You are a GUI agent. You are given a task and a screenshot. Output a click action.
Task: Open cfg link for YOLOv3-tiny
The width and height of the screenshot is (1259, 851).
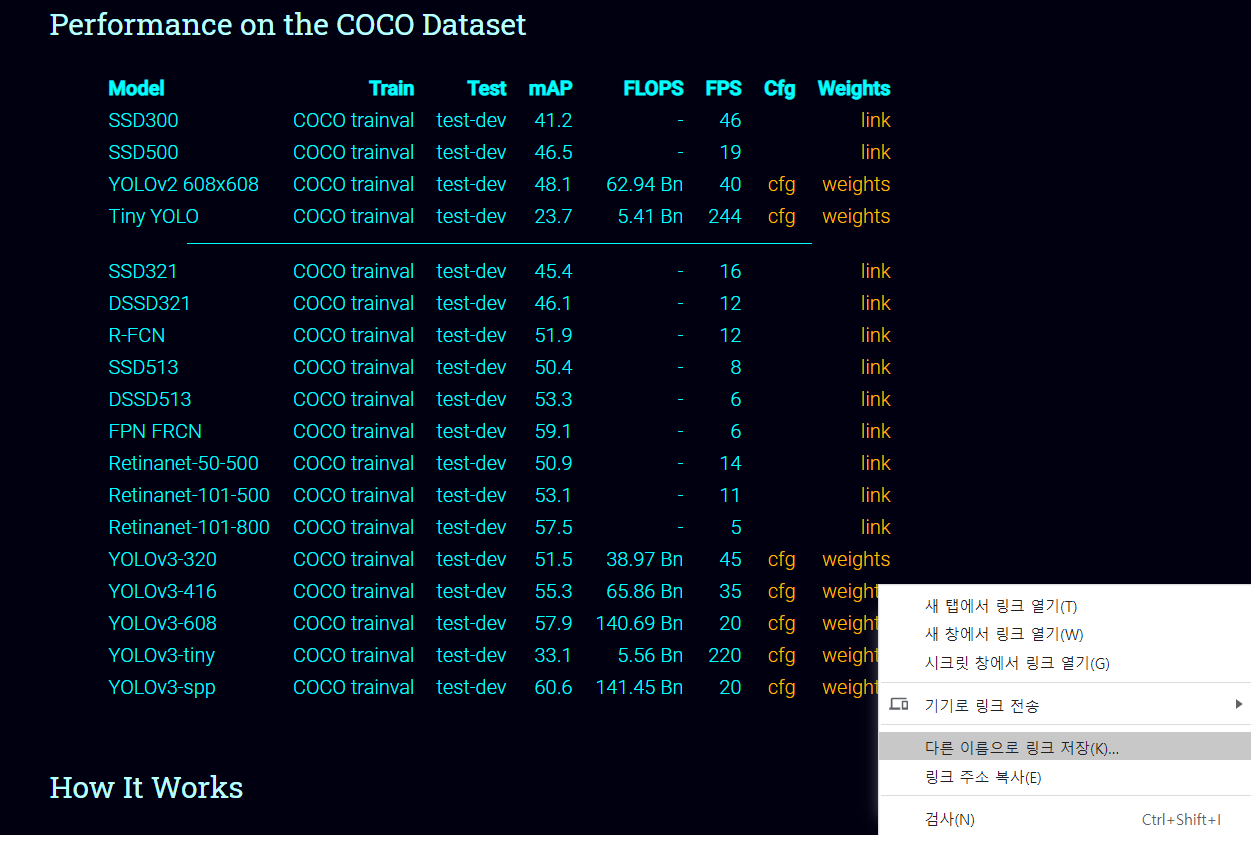point(781,655)
